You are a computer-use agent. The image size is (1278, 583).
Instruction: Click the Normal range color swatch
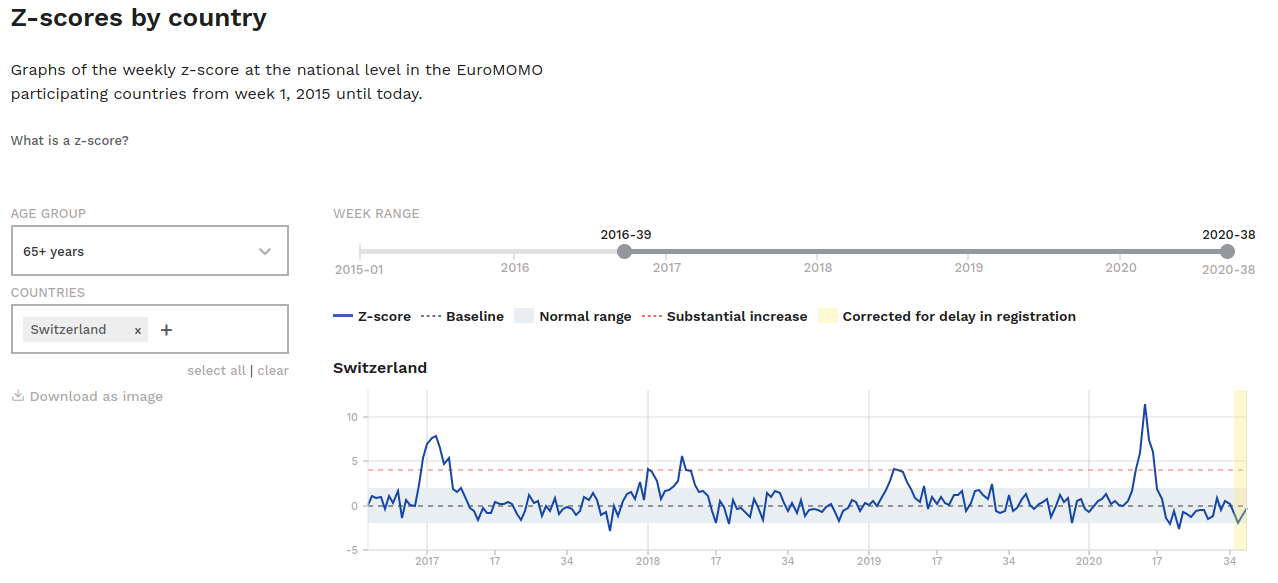pos(524,316)
